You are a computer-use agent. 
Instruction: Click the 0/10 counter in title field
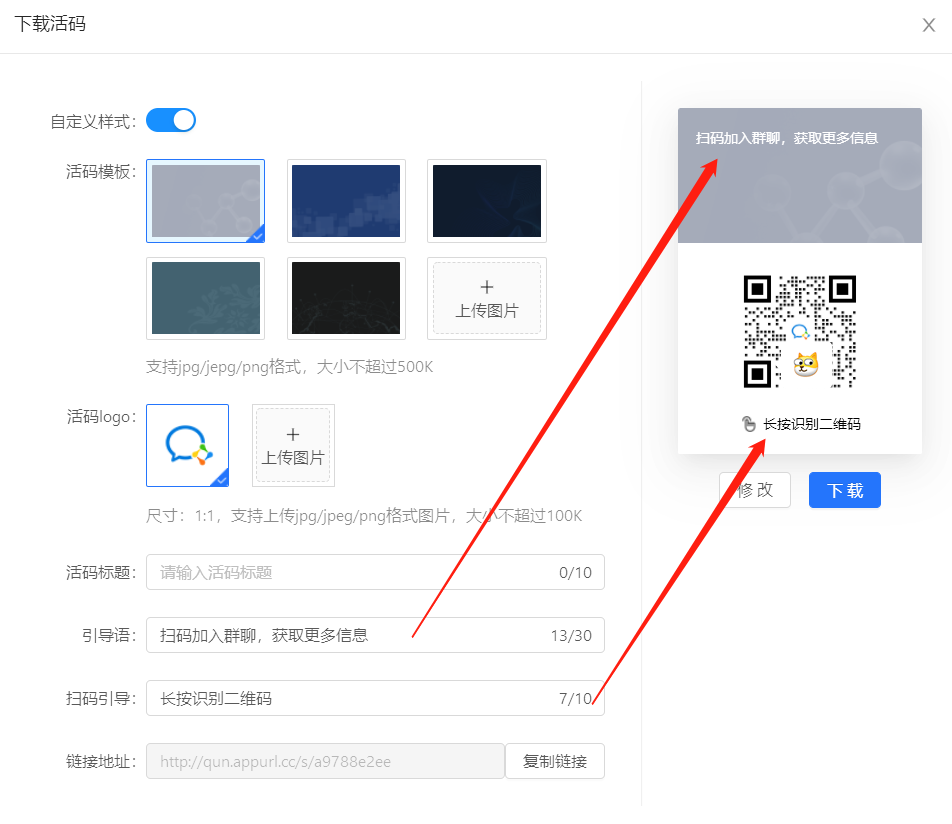click(x=575, y=573)
